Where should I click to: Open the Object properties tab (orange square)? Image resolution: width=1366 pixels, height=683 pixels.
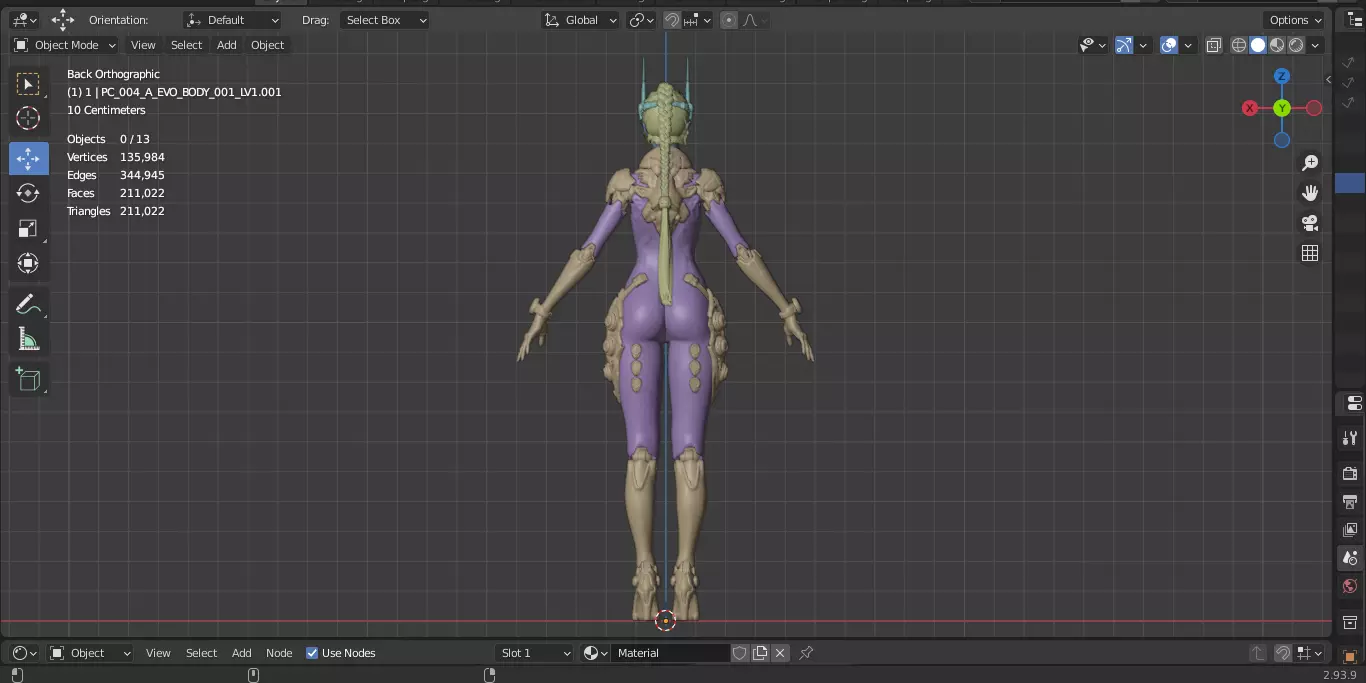(x=1350, y=656)
